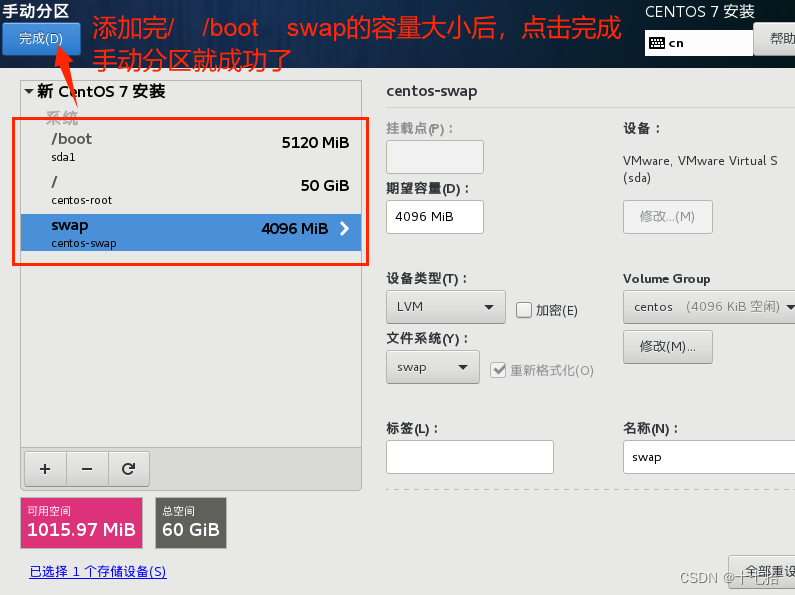The height and width of the screenshot is (595, 795).
Task: Open the 设备类型 LVM dropdown
Action: [446, 307]
